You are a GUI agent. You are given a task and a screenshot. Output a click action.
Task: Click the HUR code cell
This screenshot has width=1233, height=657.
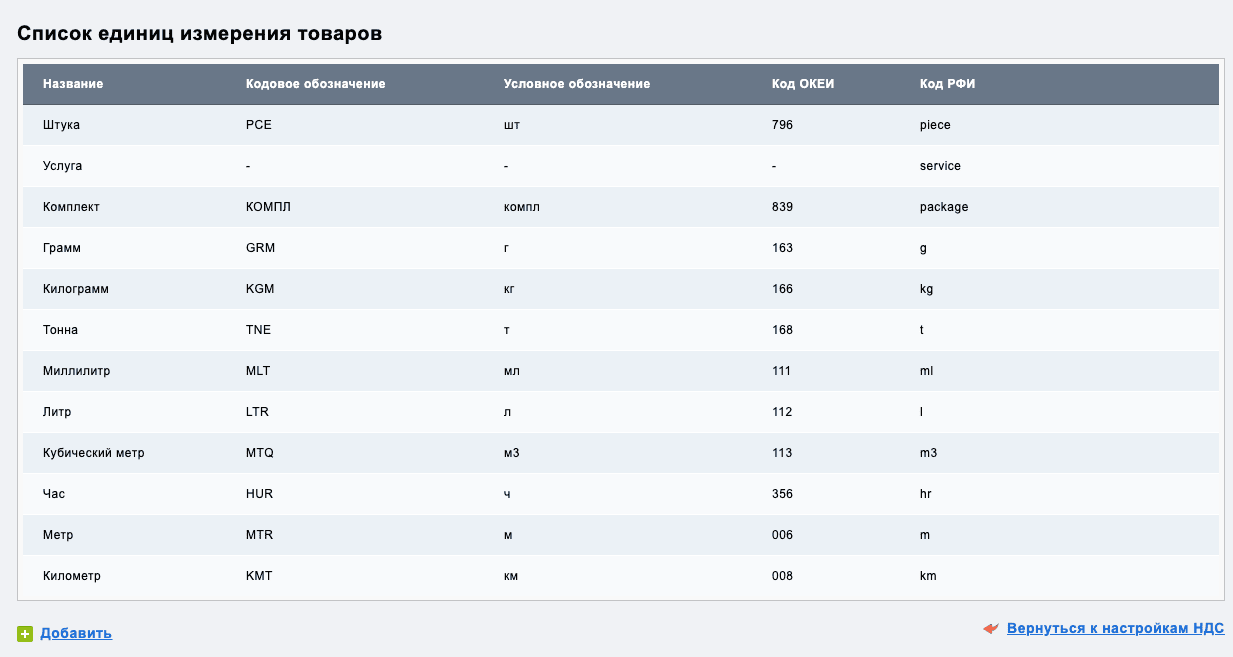click(259, 494)
